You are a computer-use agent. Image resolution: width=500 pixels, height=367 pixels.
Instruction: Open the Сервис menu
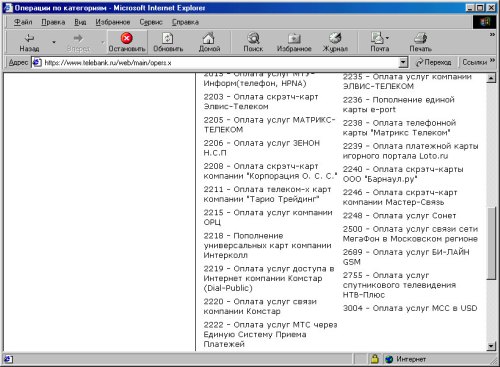point(151,22)
